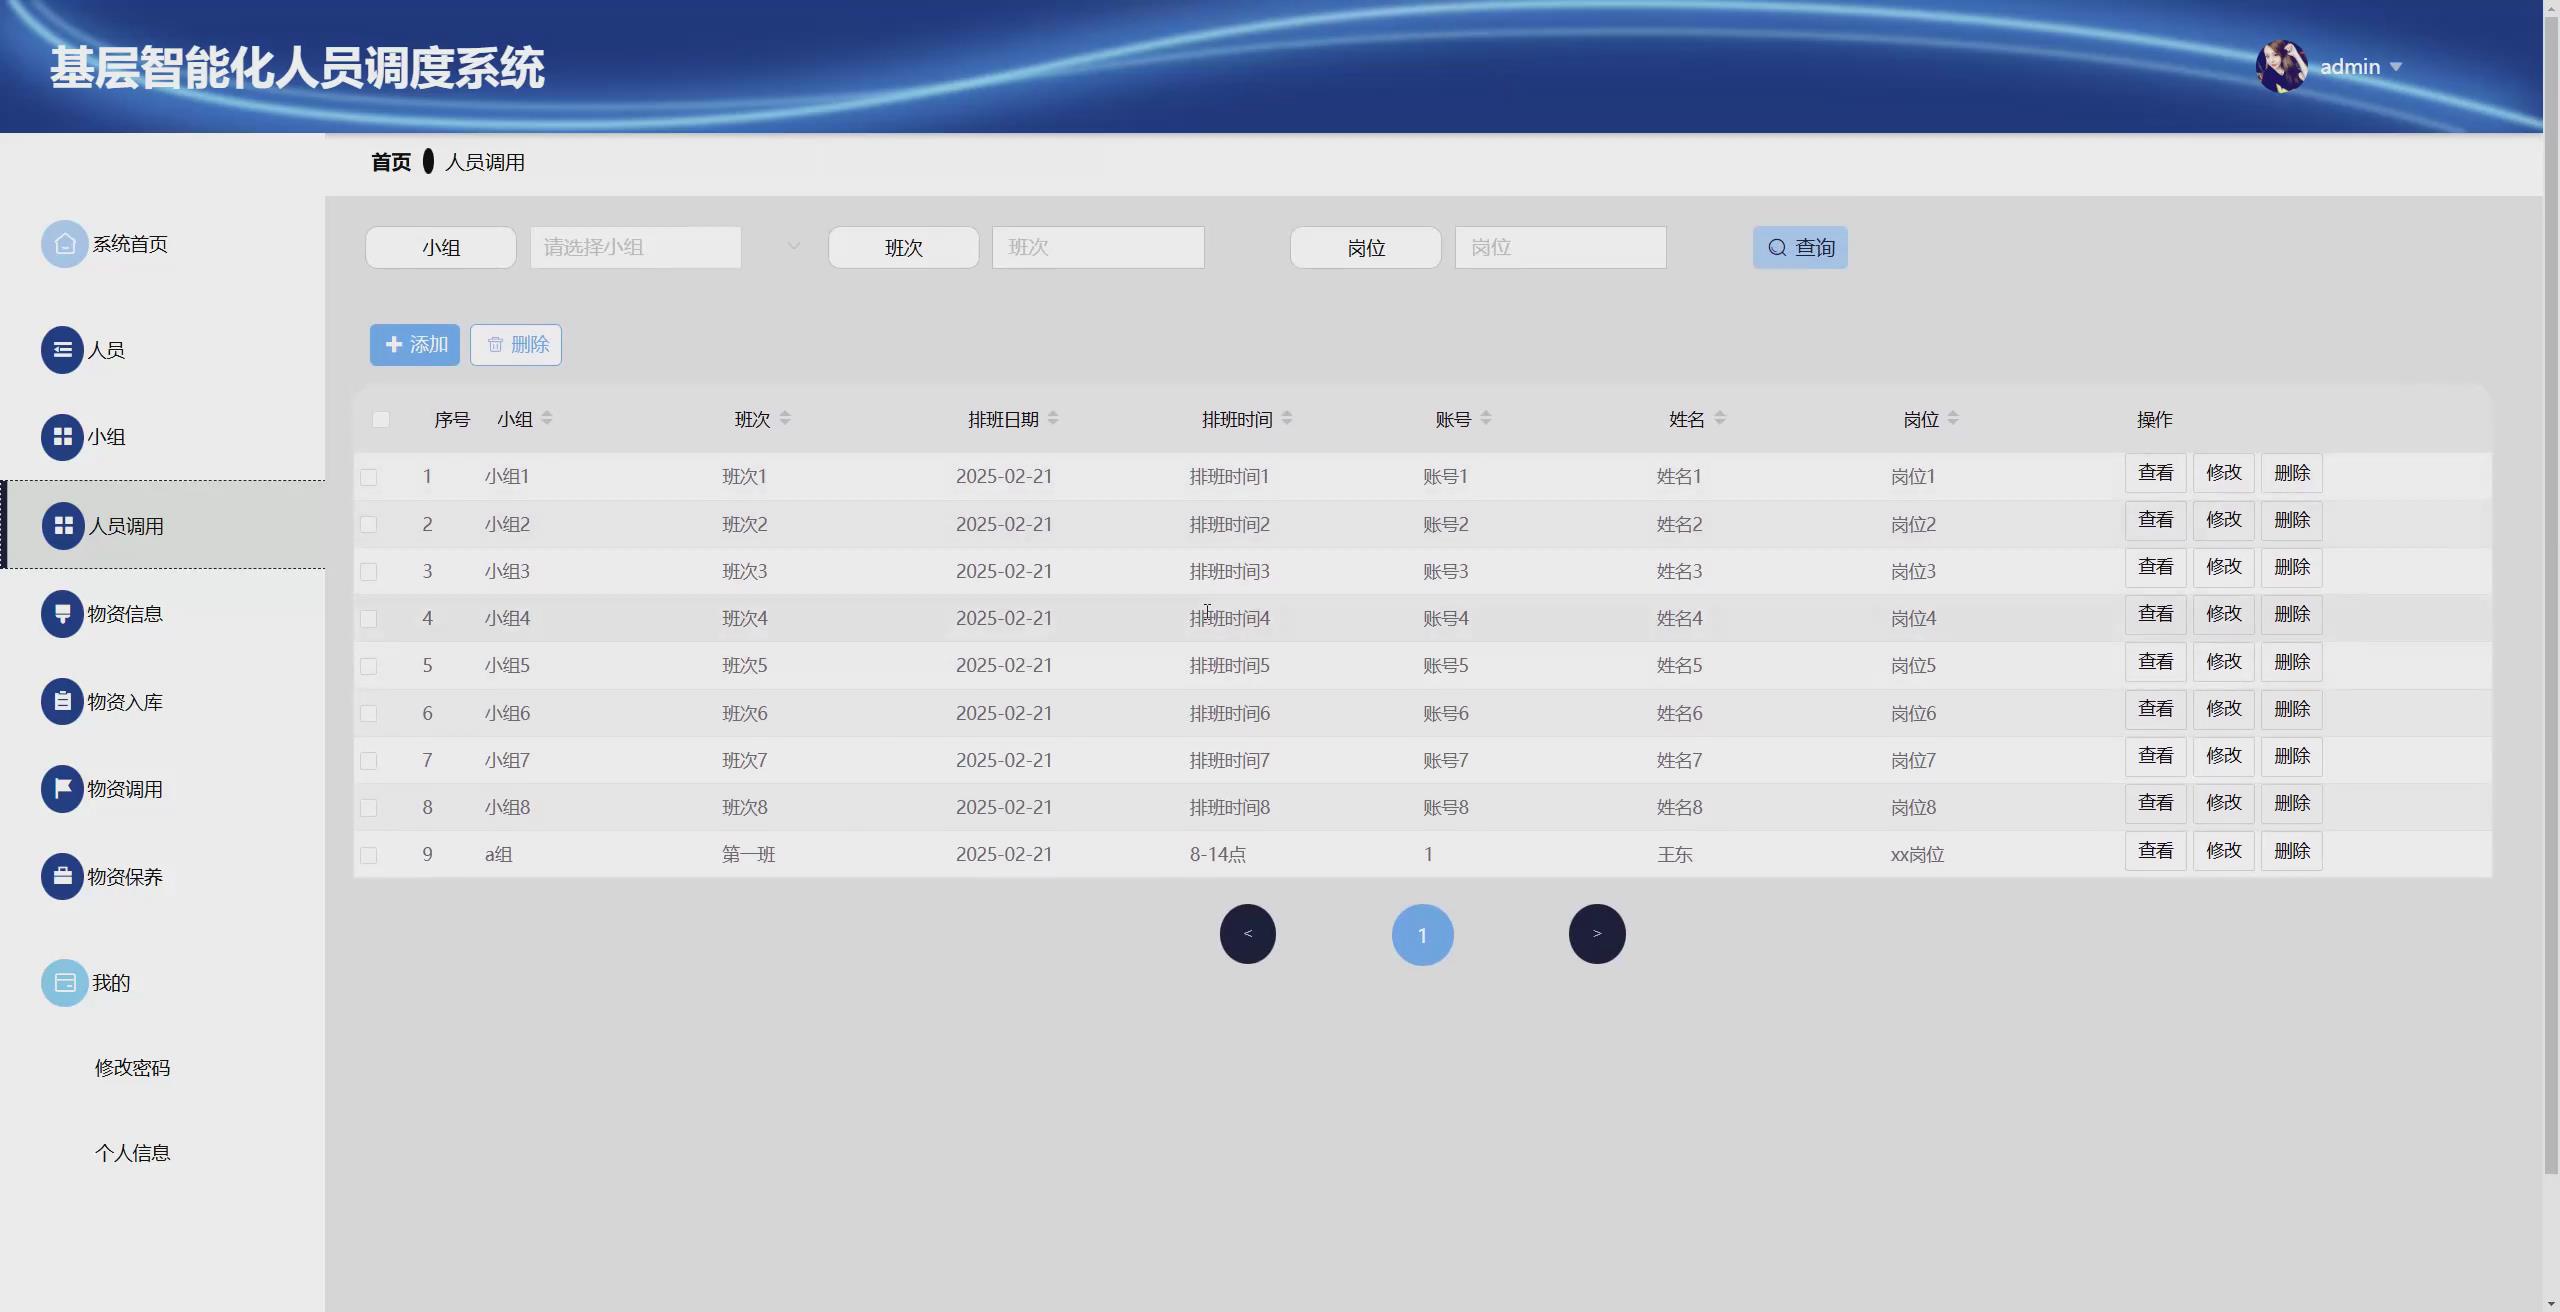Screen dimensions: 2560x1312
Task: Click the 我的 card icon in sidebar
Action: click(x=64, y=983)
